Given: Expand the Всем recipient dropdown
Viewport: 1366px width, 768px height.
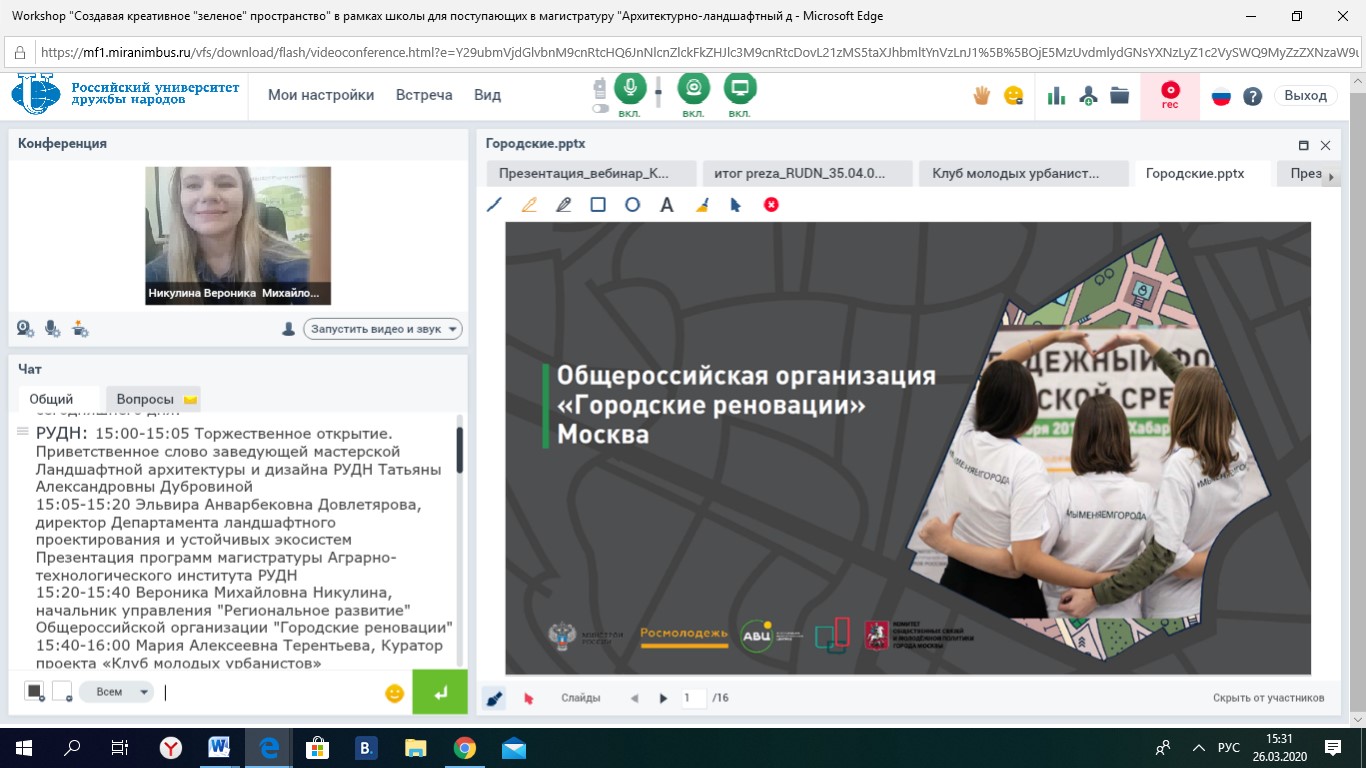Looking at the screenshot, I should point(116,691).
